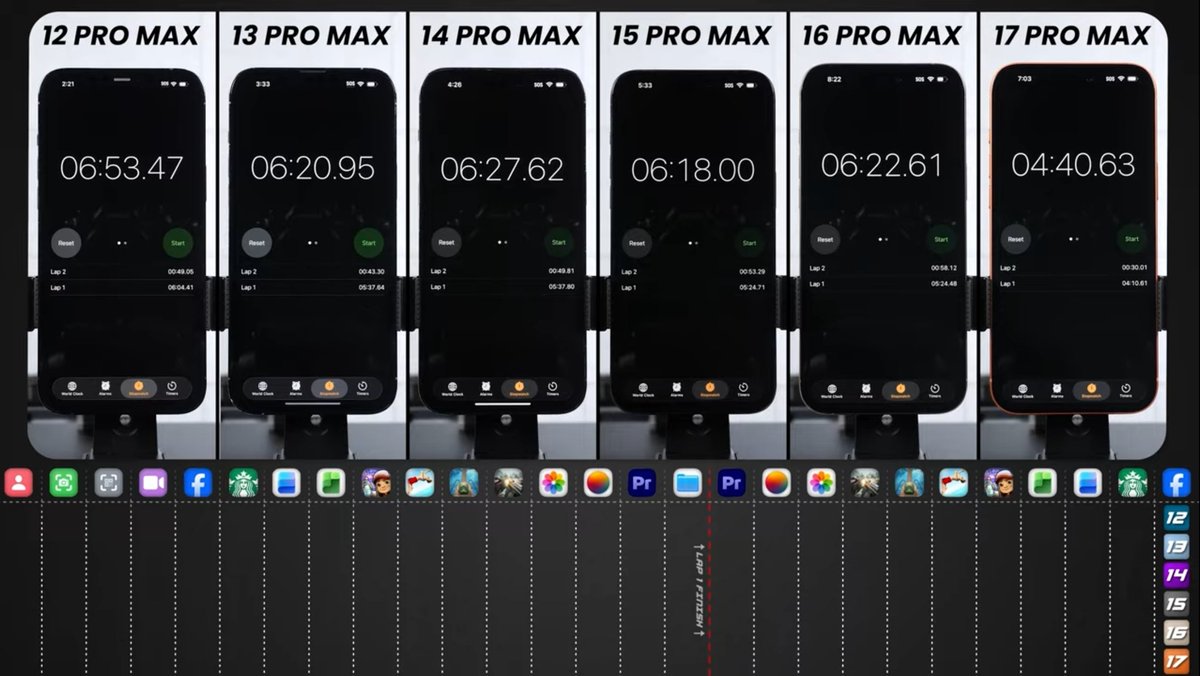
Task: Select Lap 1 row showing 05:37.64
Action: click(312, 287)
